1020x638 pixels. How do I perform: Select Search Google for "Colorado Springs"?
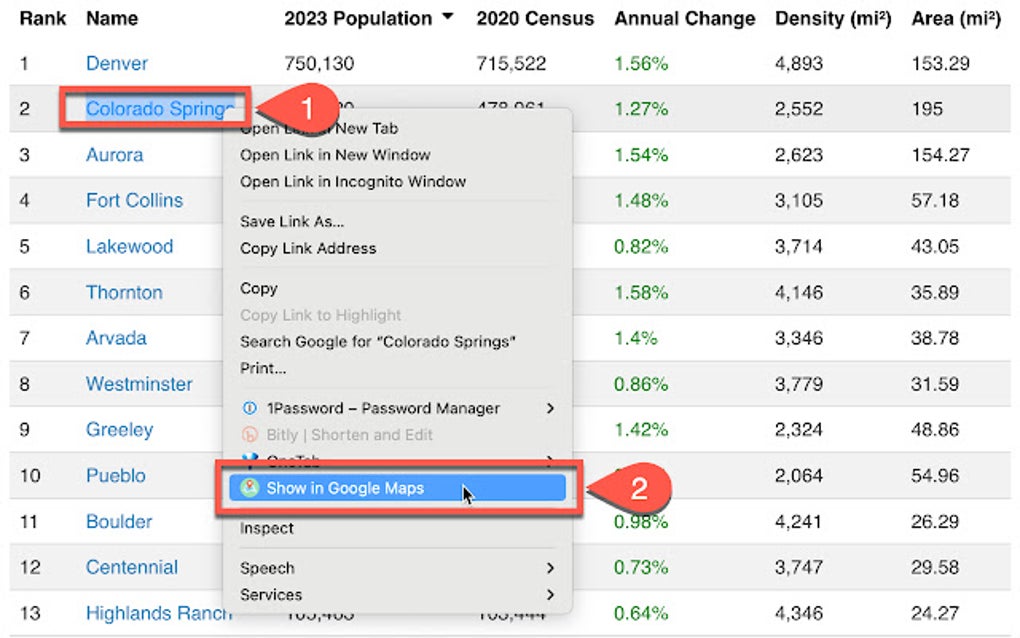coord(378,341)
